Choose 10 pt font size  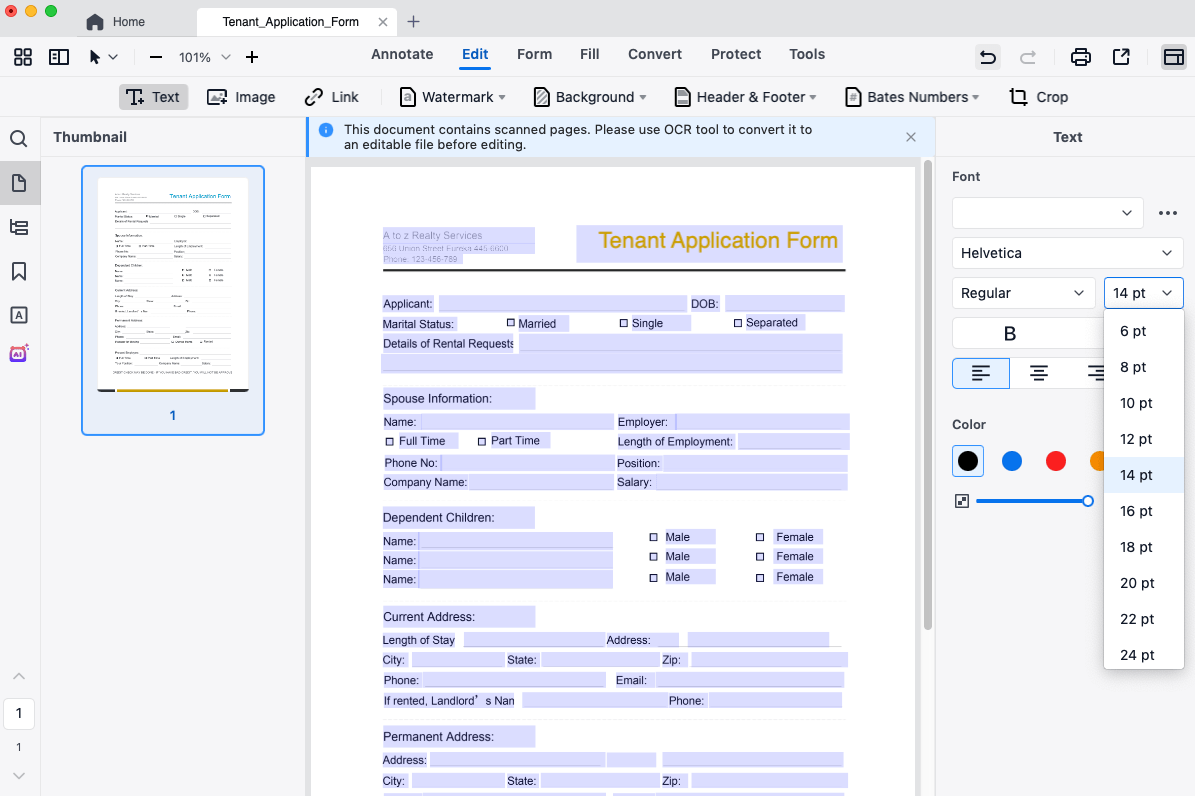[x=1143, y=403]
